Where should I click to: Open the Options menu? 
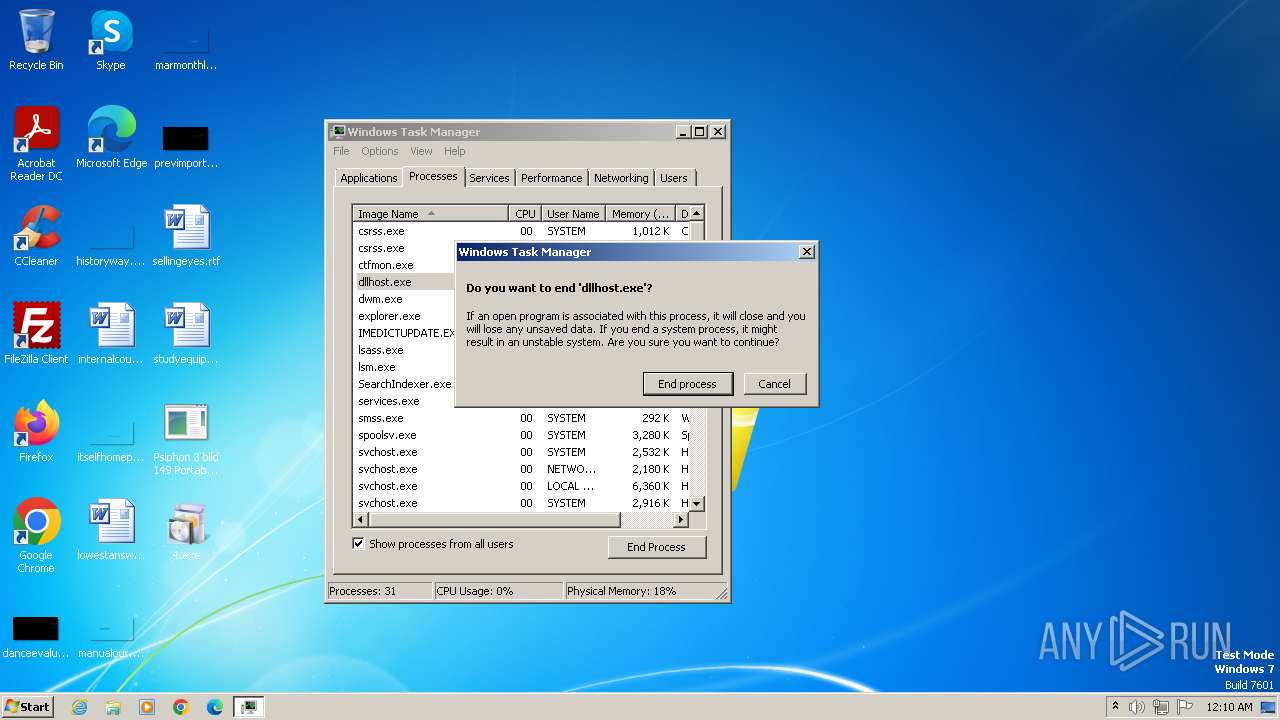(380, 151)
